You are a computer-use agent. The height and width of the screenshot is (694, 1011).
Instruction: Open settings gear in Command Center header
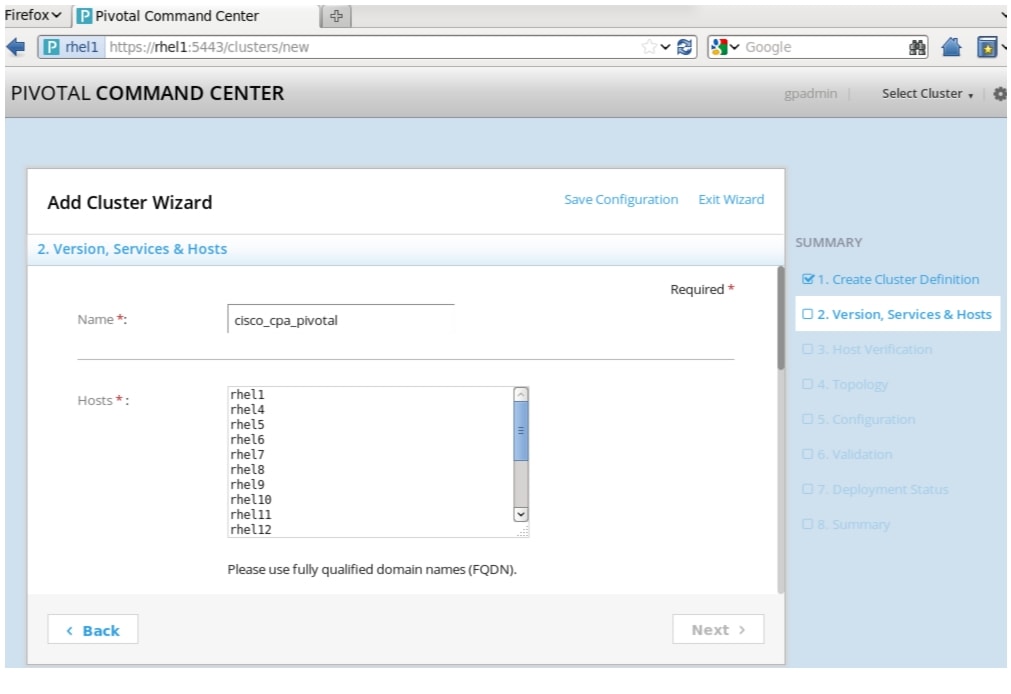999,94
